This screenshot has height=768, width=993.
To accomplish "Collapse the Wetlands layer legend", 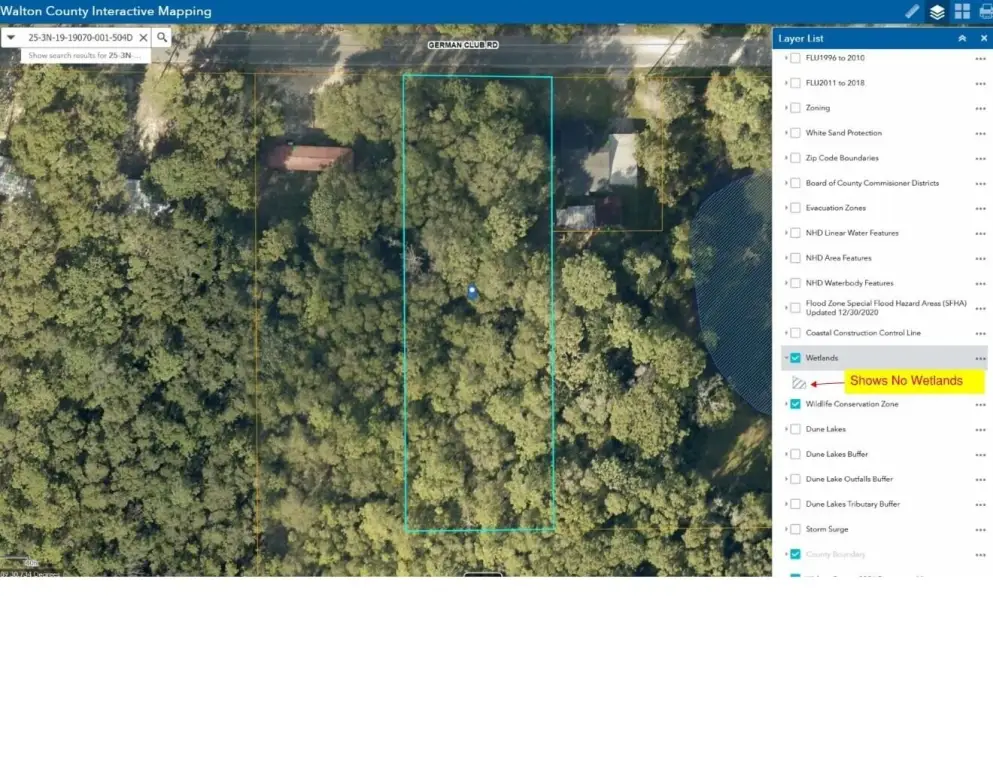I will pyautogui.click(x=786, y=358).
